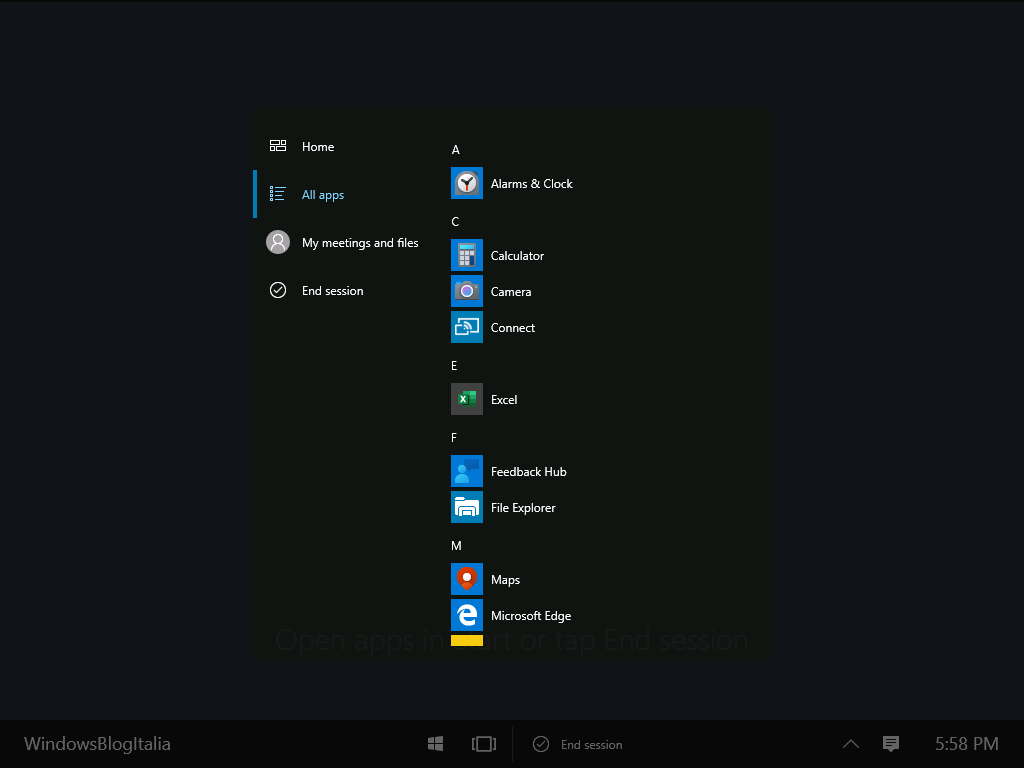The height and width of the screenshot is (768, 1024).
Task: Click the 'Alarms & Clock' label
Action: pyautogui.click(x=532, y=184)
